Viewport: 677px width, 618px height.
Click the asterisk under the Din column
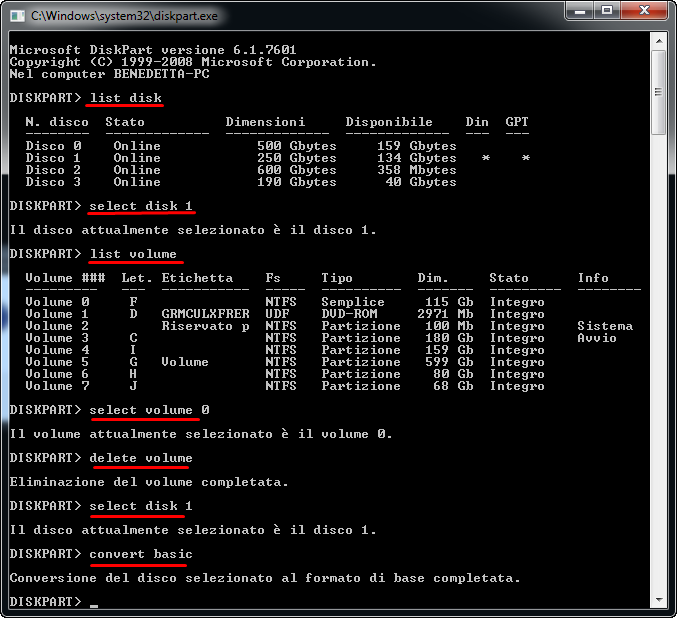486,158
